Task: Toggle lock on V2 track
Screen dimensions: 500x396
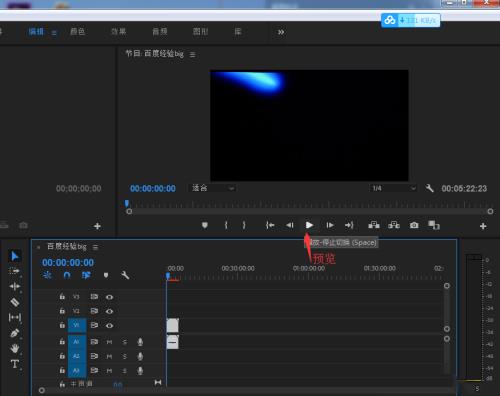Action: pos(62,311)
